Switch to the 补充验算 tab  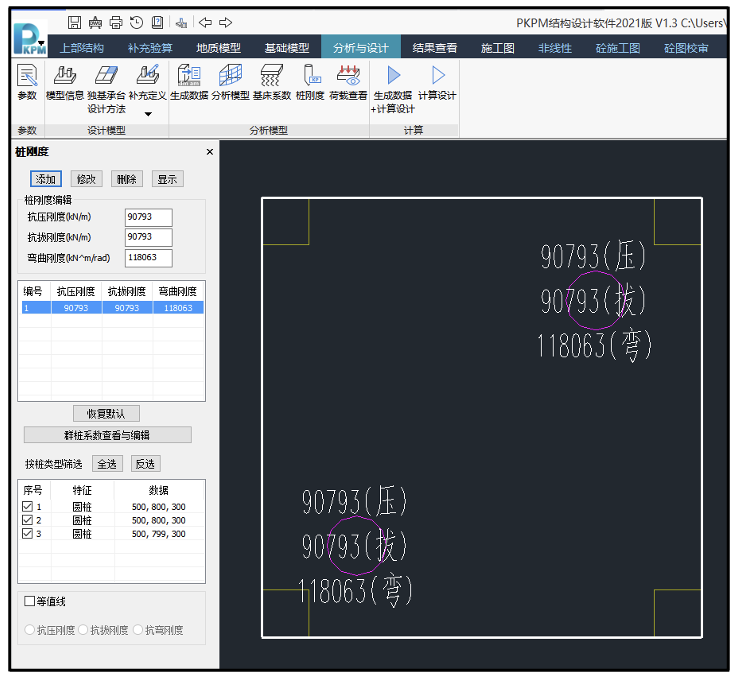pos(150,48)
